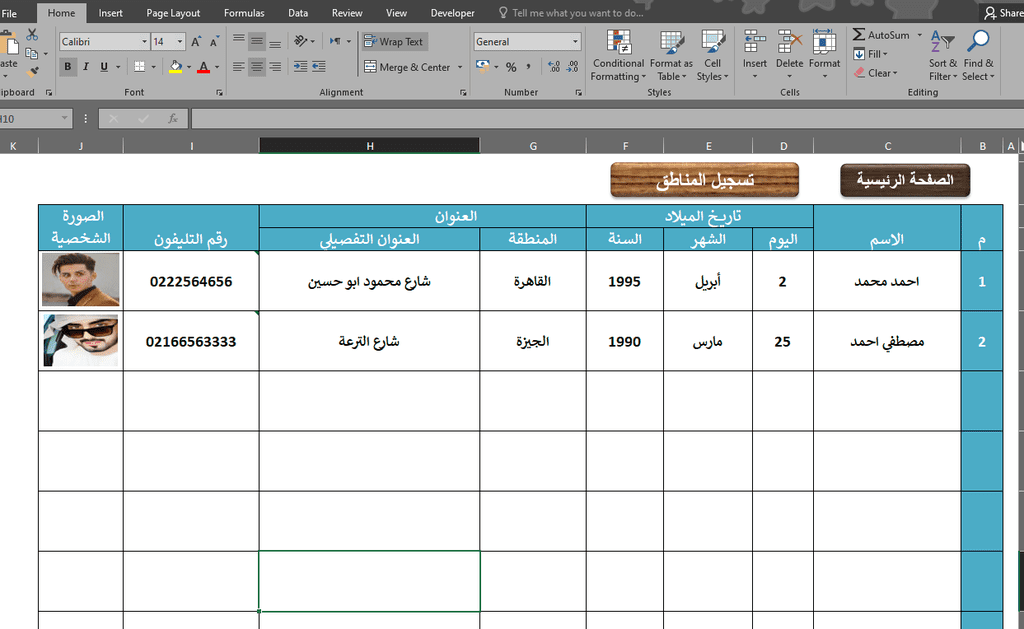The image size is (1024, 629).
Task: Open Cell Styles gallery
Action: point(712,56)
